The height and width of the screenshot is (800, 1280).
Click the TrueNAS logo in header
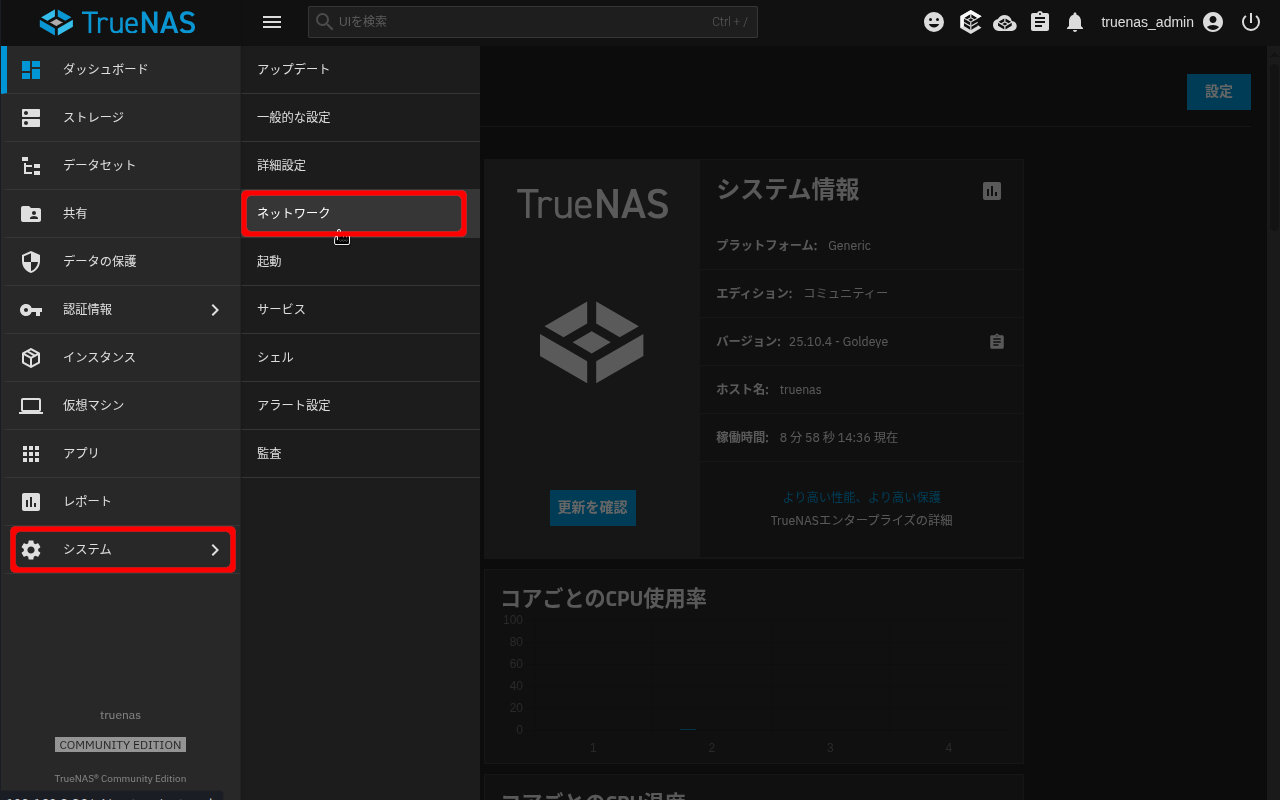tap(118, 22)
